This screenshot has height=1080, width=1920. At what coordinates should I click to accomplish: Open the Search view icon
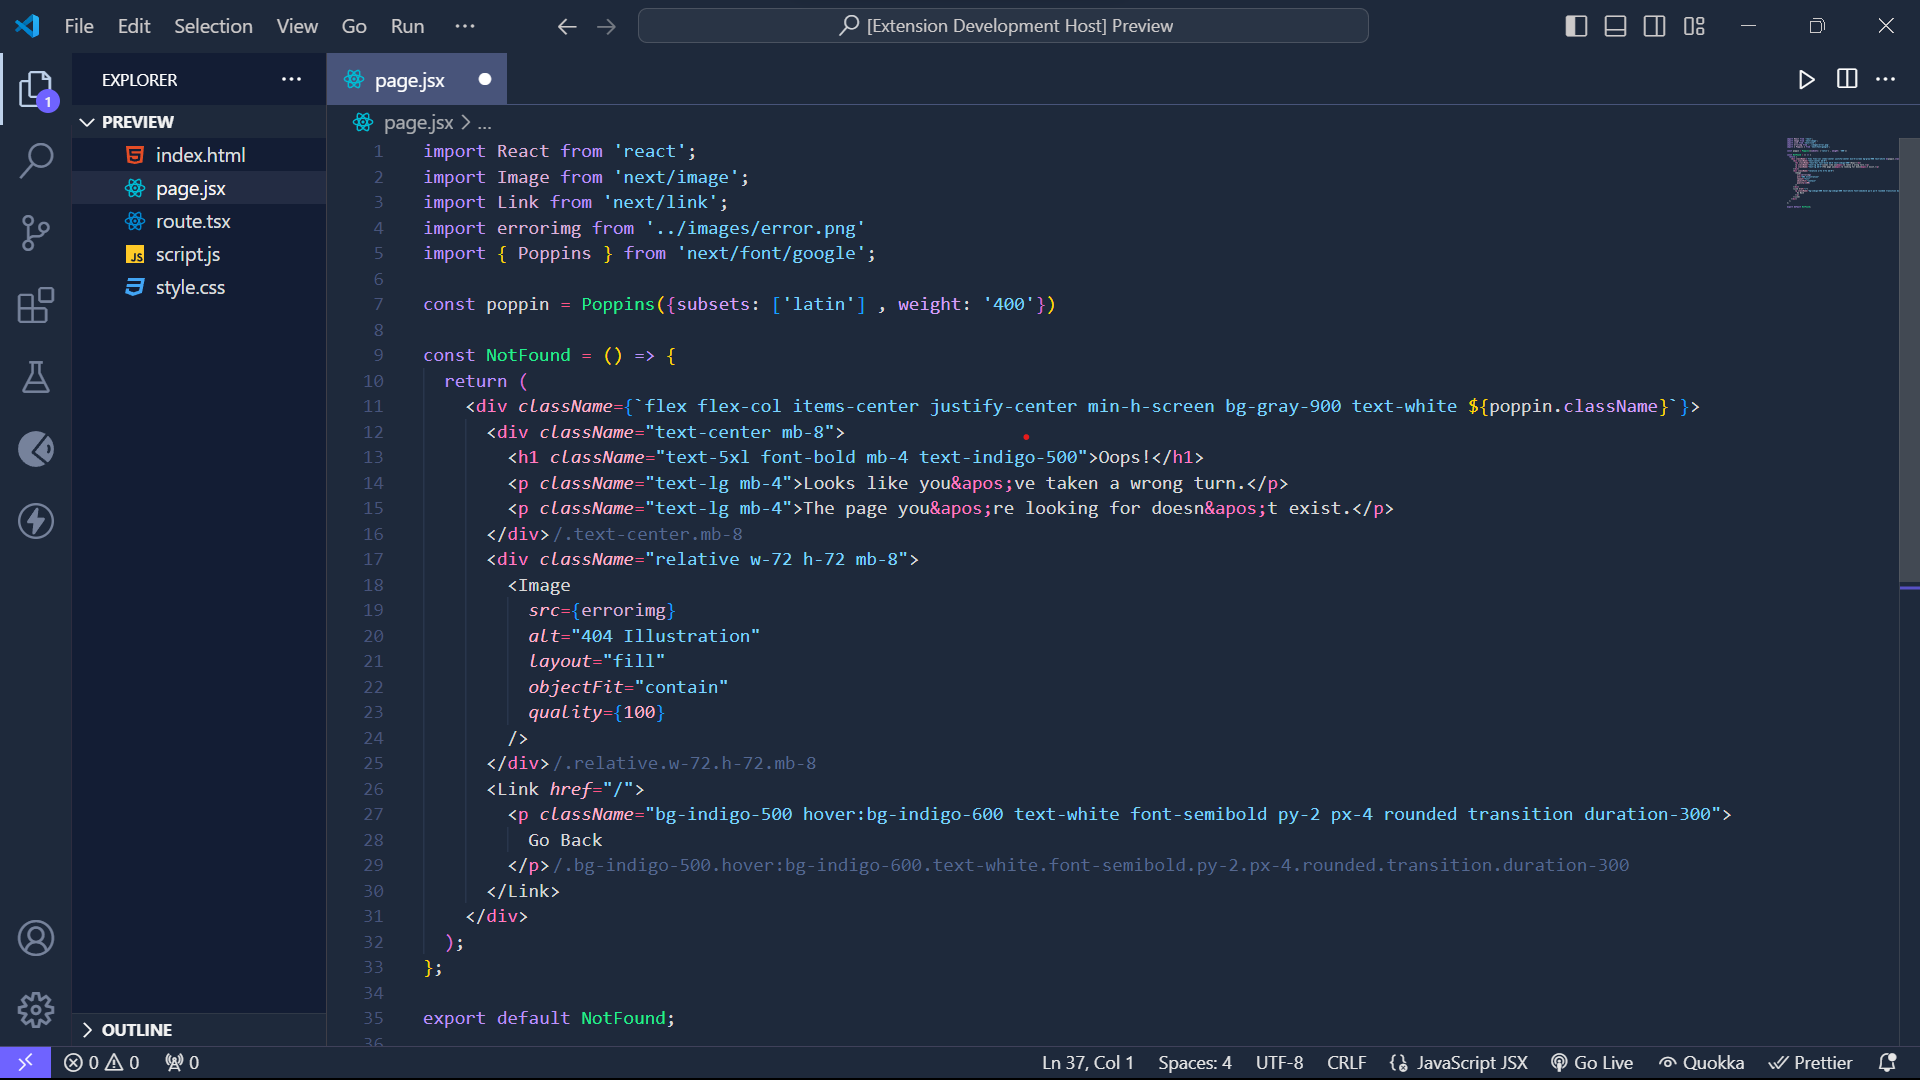(36, 160)
